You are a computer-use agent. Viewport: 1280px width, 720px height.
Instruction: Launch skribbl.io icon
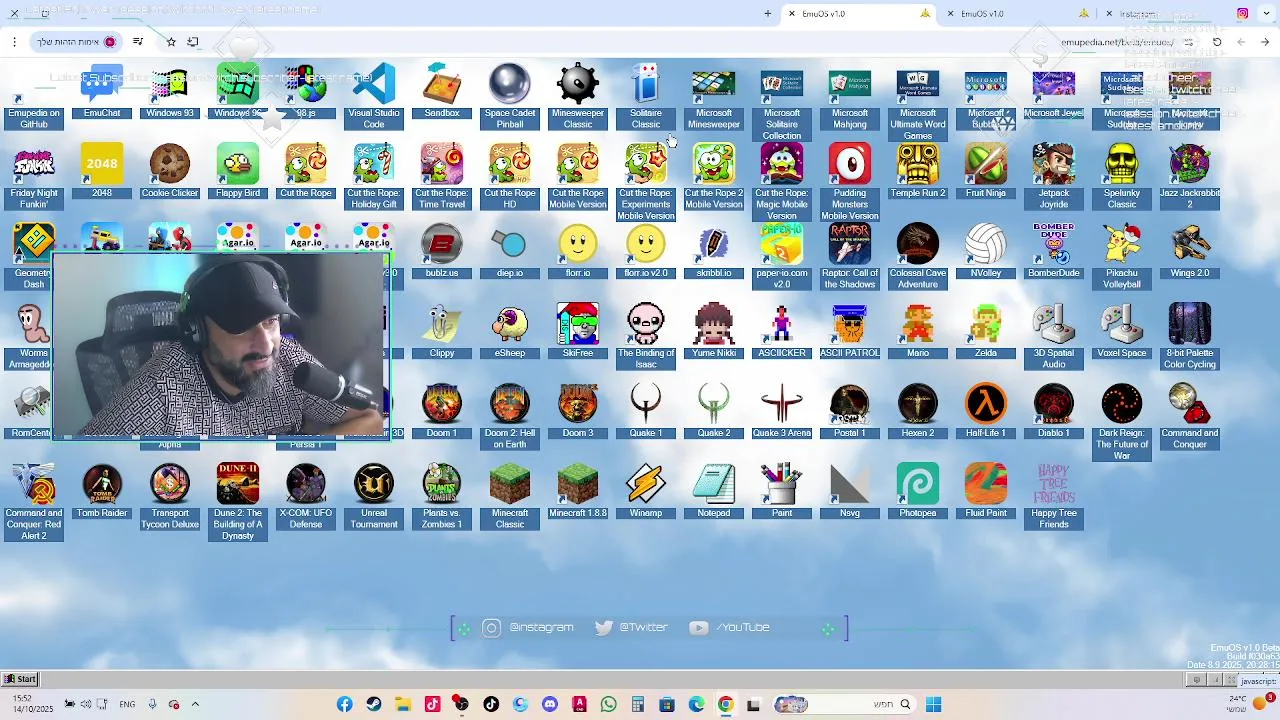pyautogui.click(x=714, y=252)
